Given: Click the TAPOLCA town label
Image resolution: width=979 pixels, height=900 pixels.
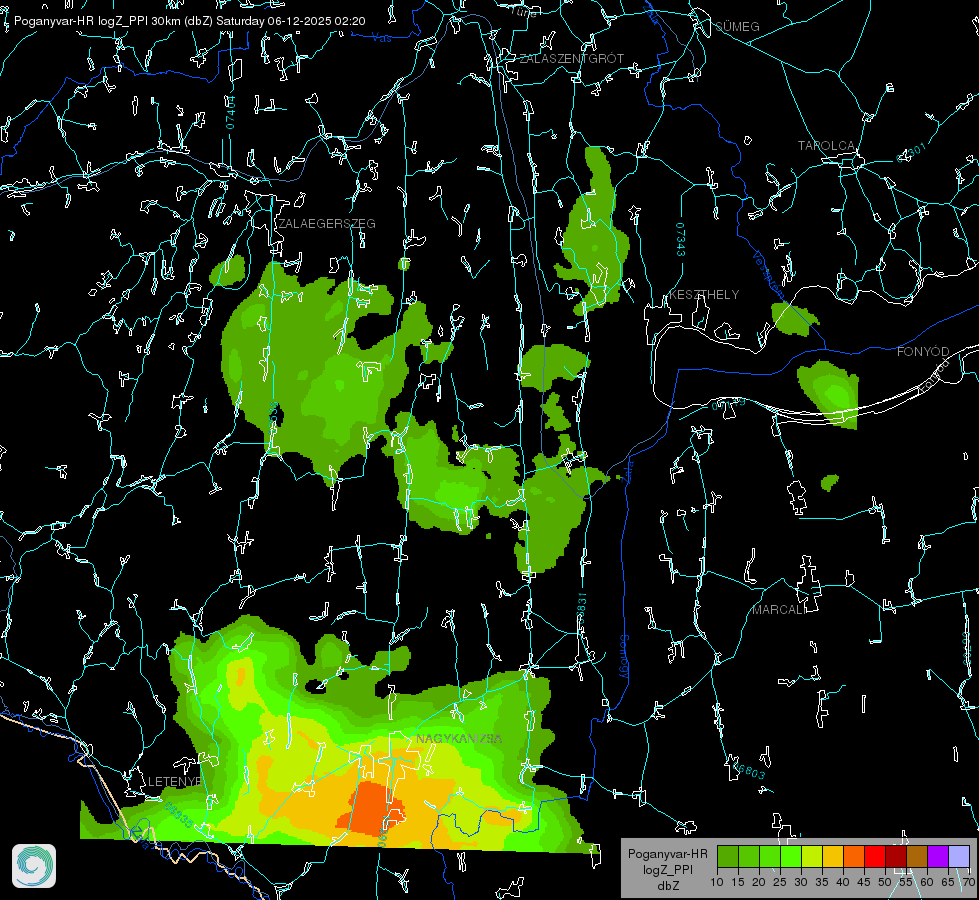Looking at the screenshot, I should (826, 146).
